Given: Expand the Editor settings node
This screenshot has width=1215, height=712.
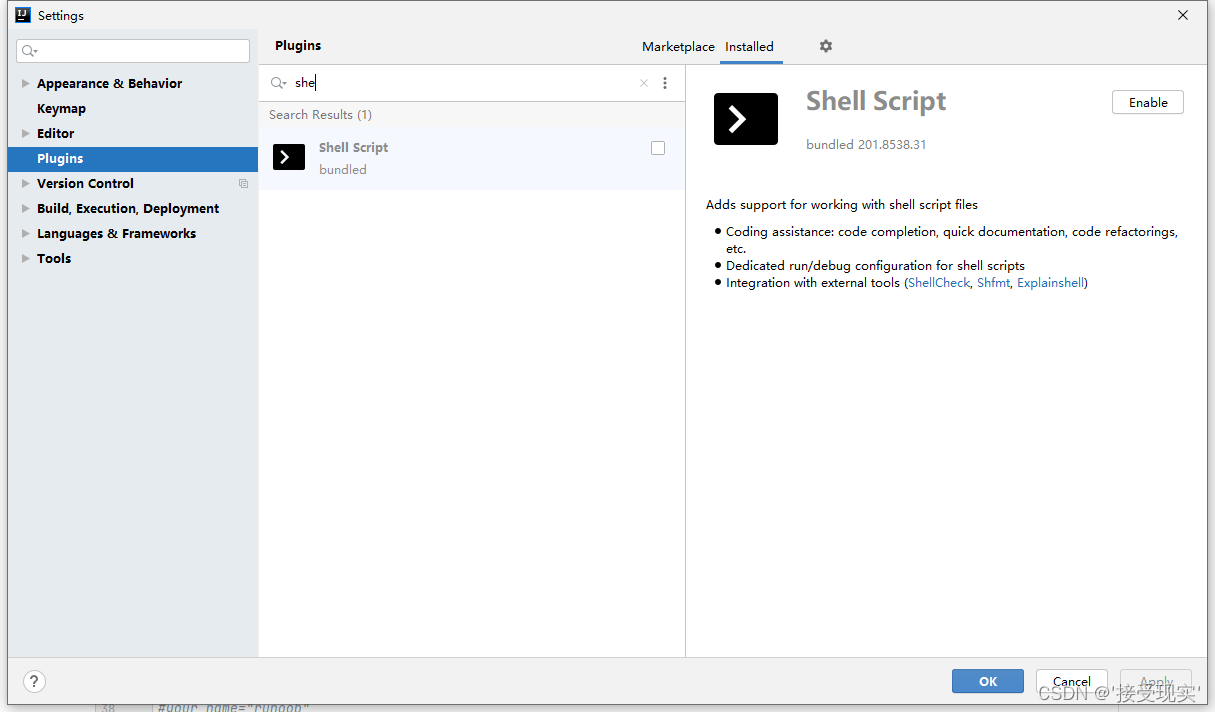Looking at the screenshot, I should 26,134.
